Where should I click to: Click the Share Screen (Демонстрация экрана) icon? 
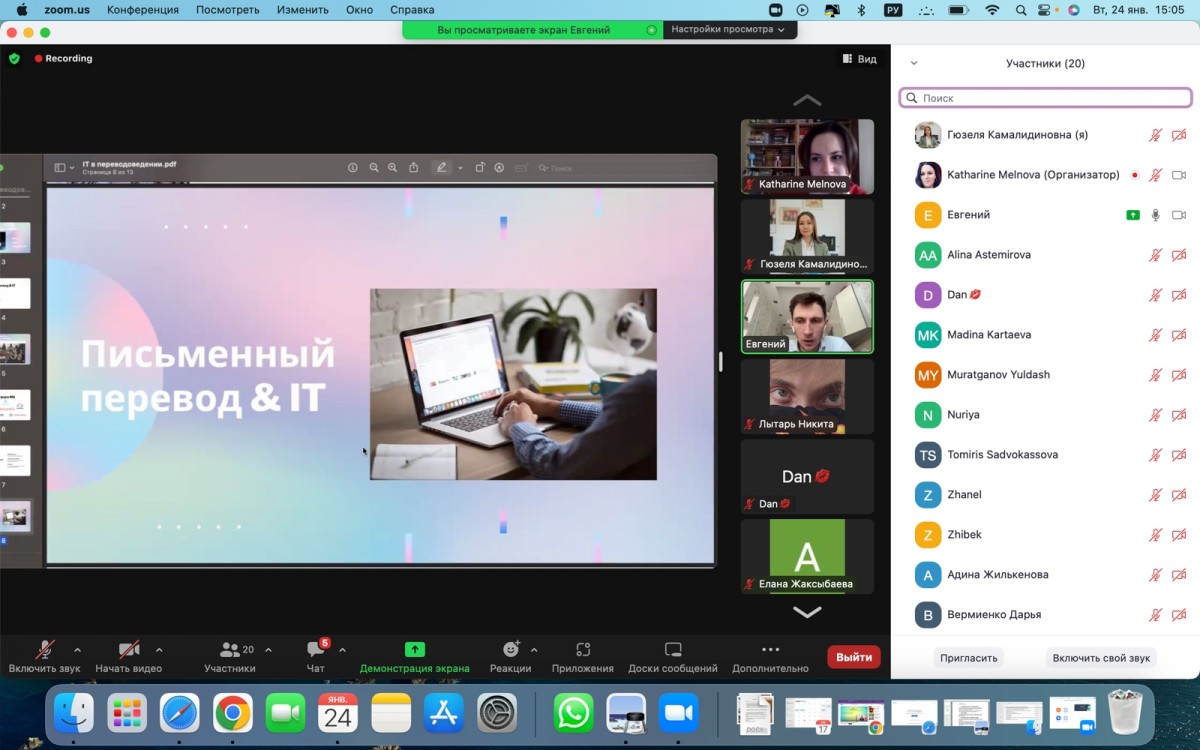pyautogui.click(x=414, y=650)
